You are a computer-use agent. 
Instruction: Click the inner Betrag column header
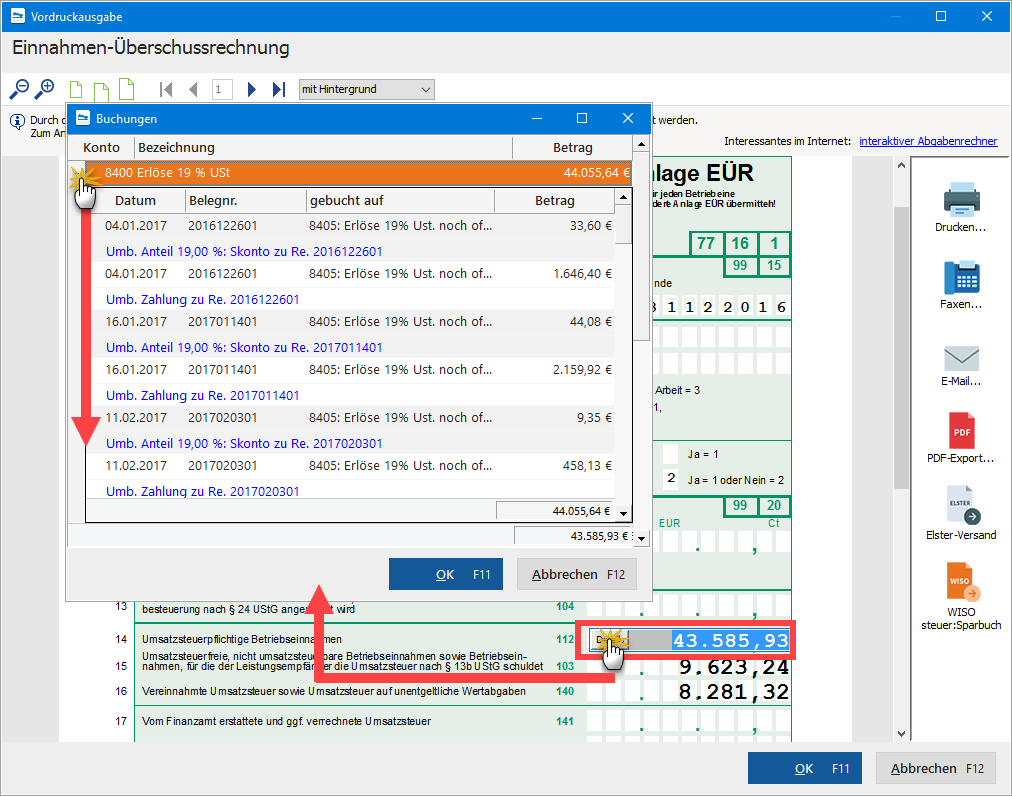pyautogui.click(x=554, y=201)
